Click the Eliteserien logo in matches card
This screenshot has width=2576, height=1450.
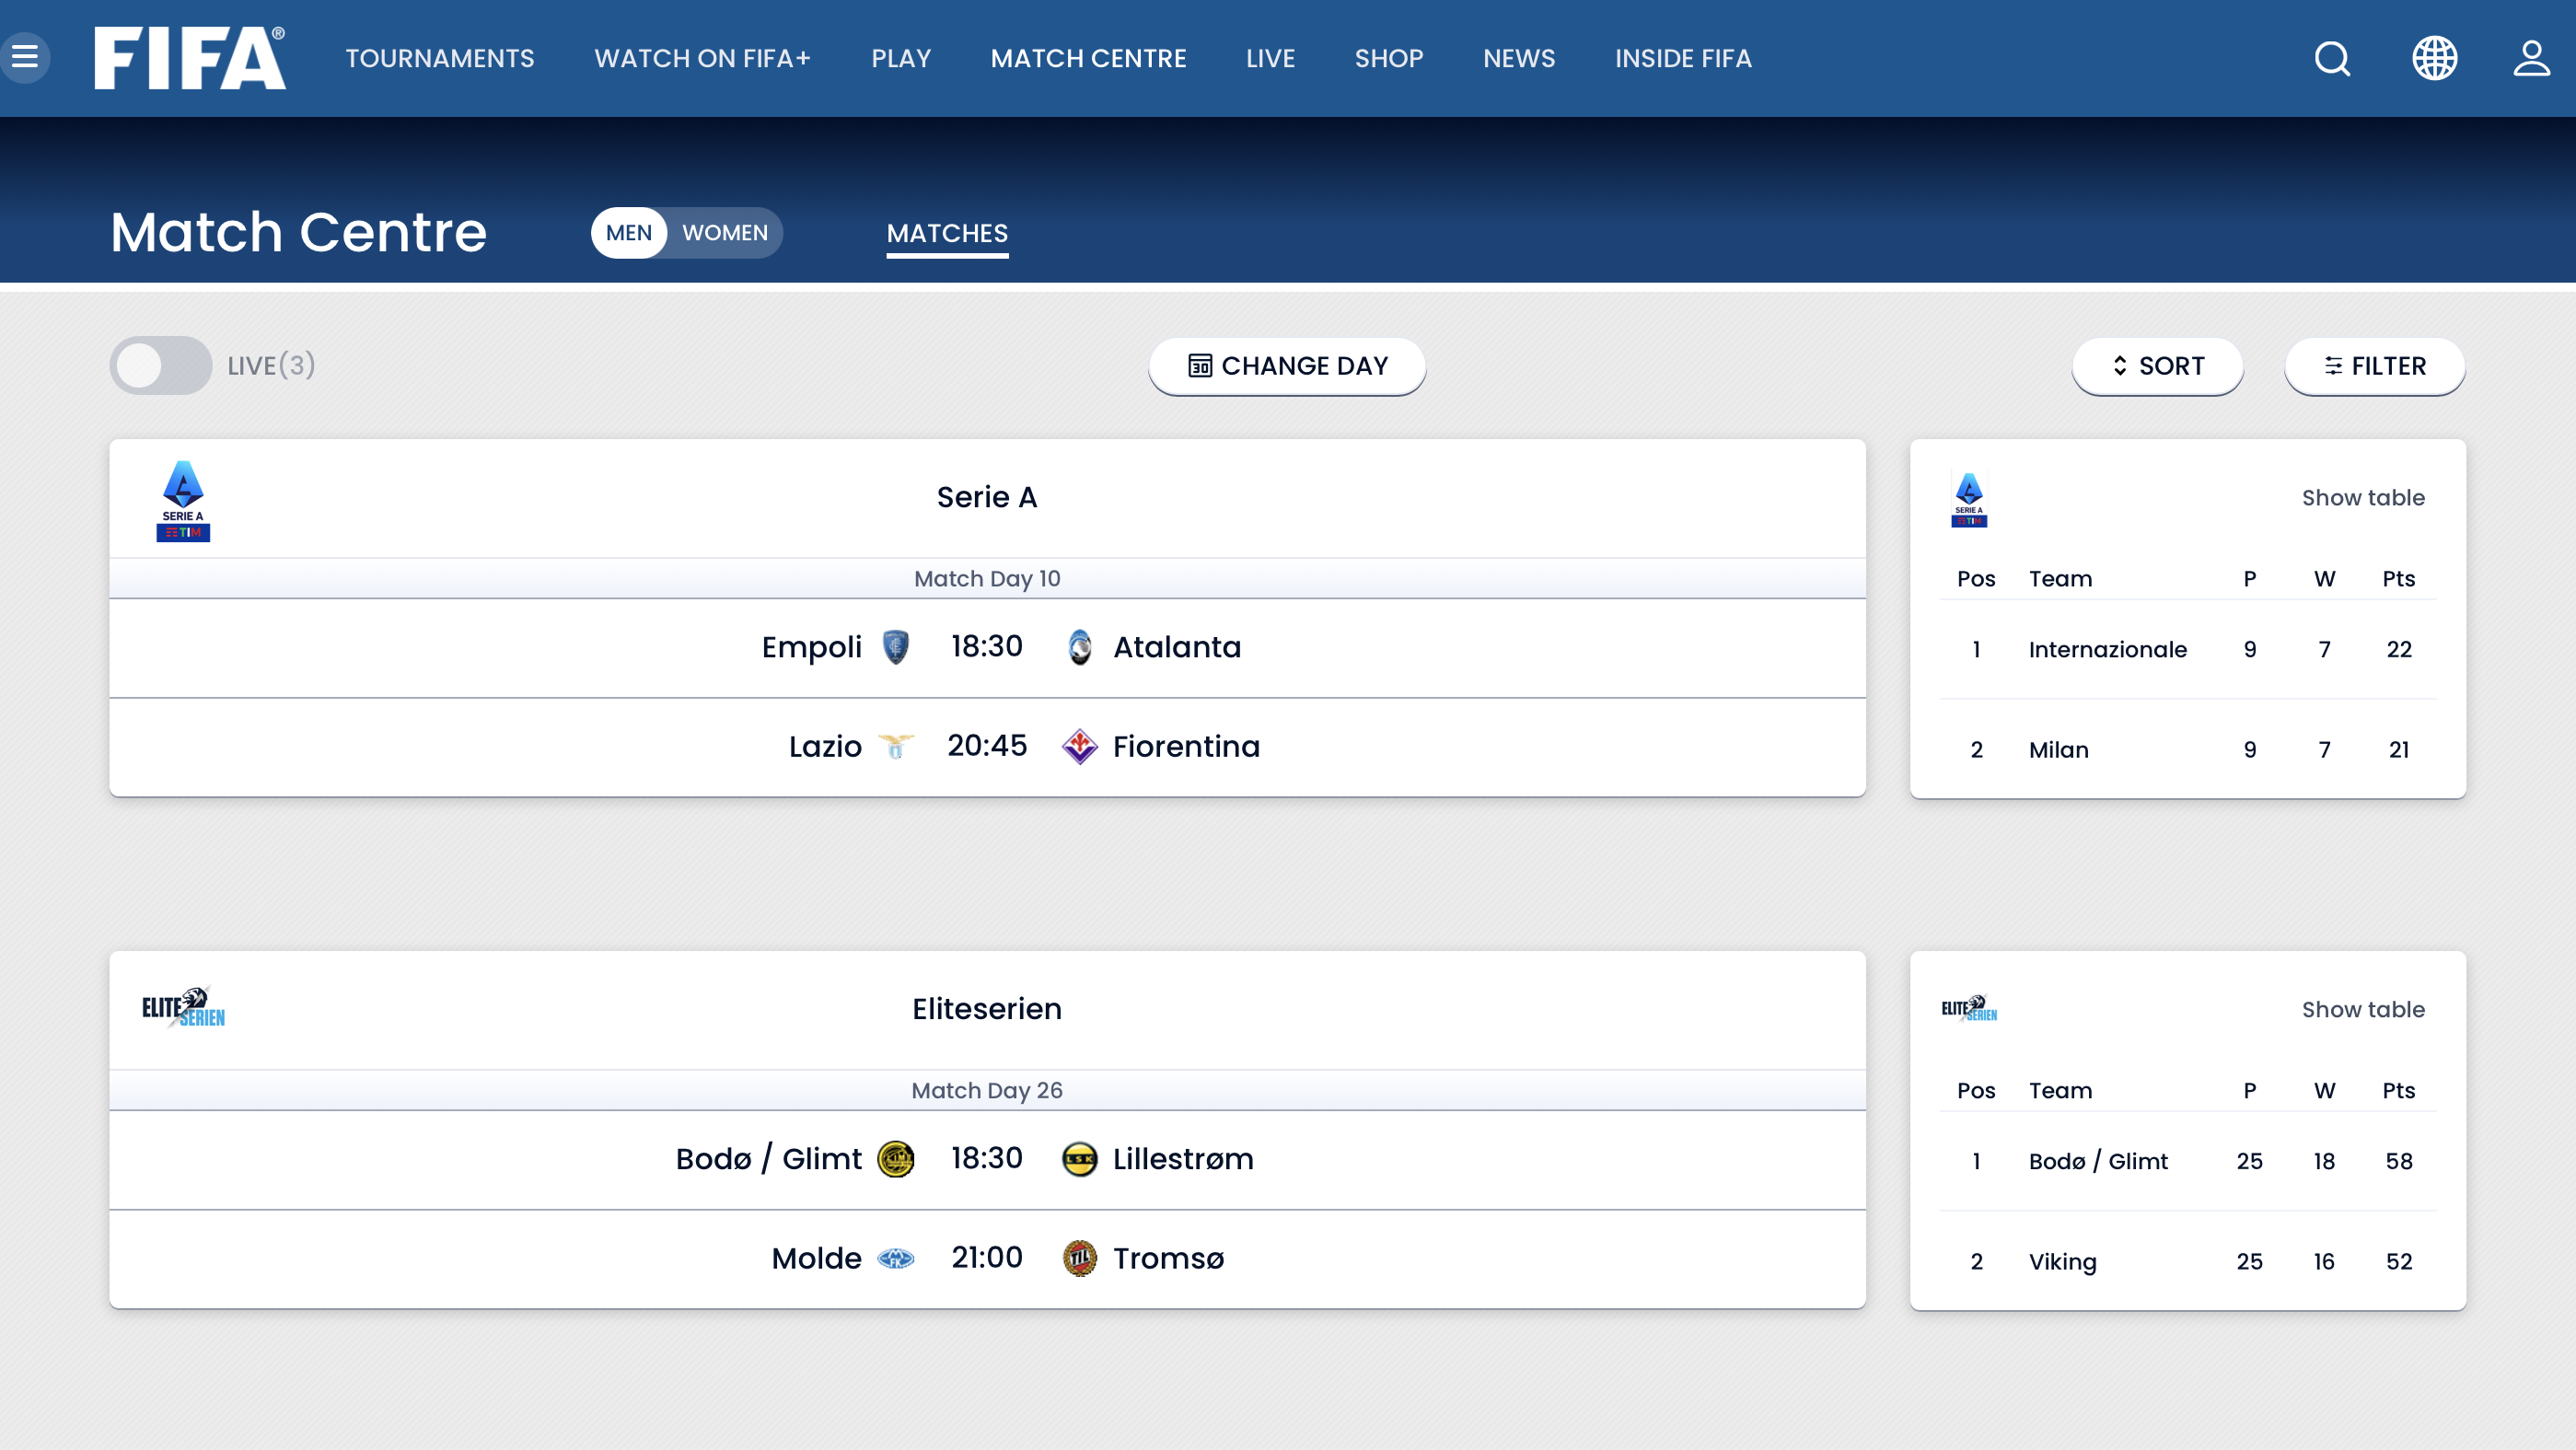[183, 1007]
